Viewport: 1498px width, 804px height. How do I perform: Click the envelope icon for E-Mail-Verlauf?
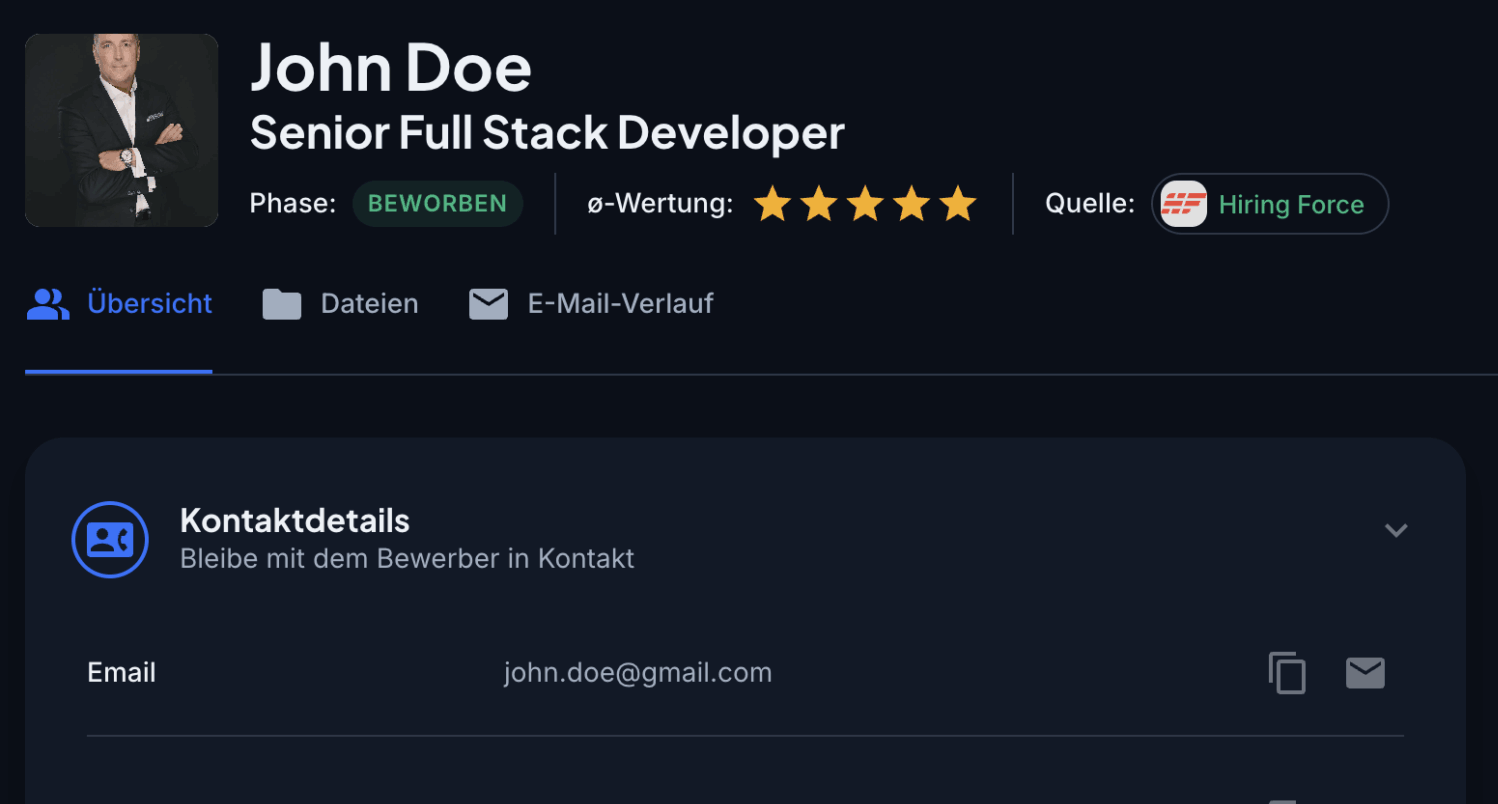(489, 304)
